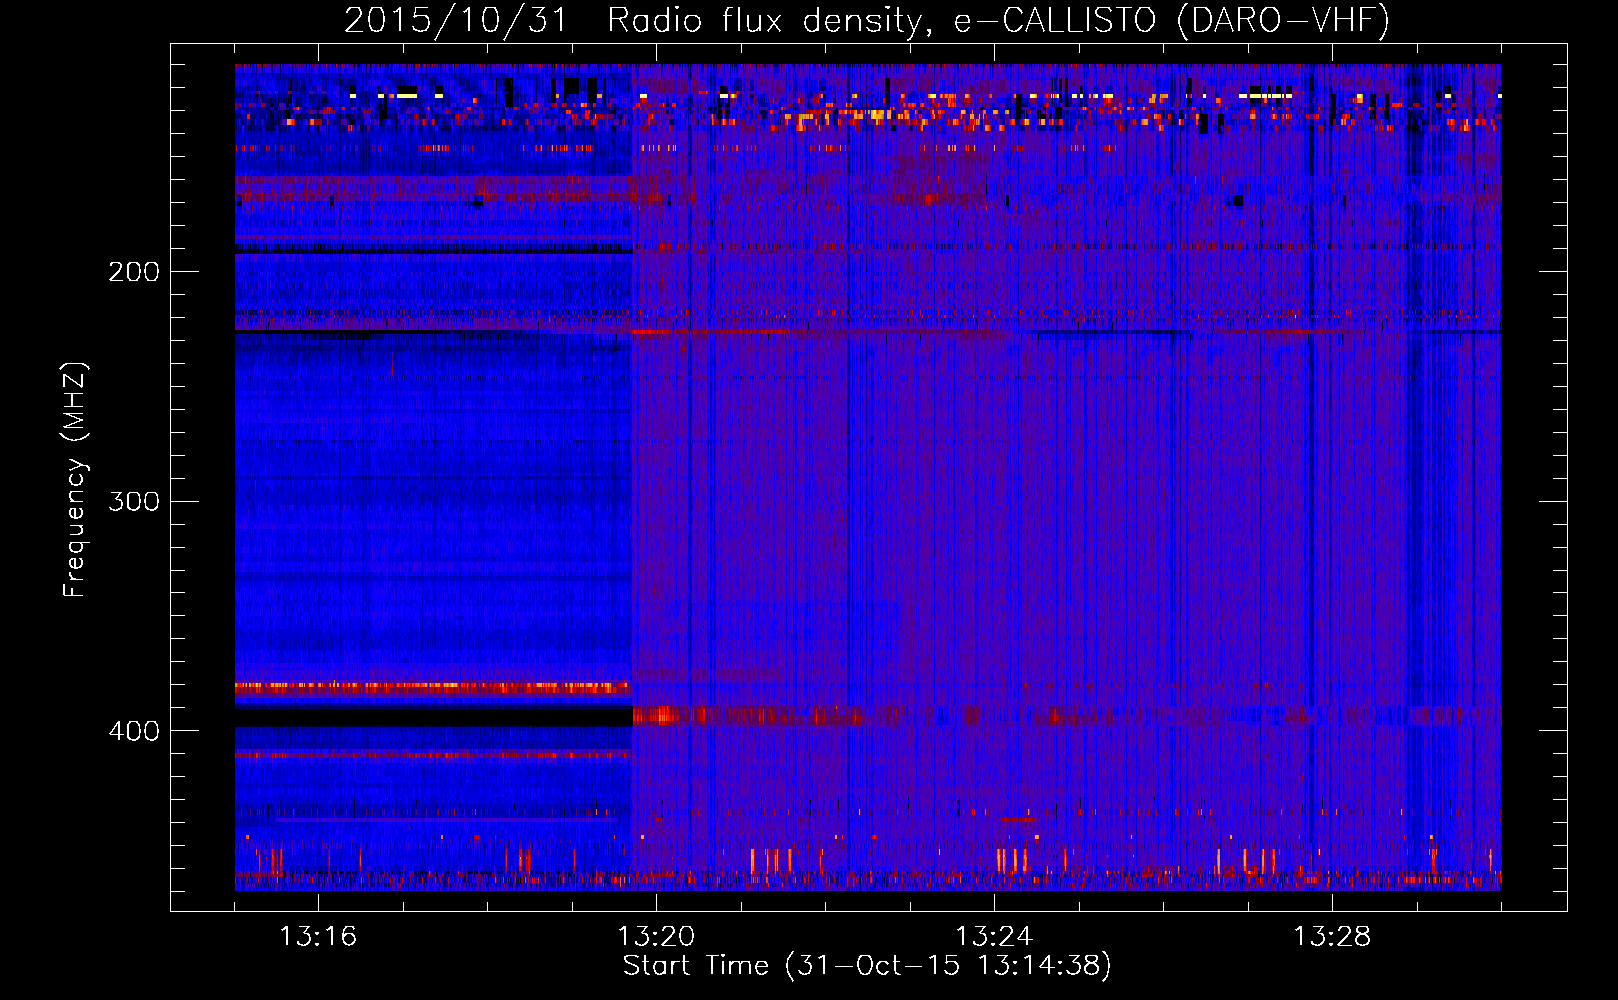
Task: Click the 13:16 time tick label
Action: click(x=317, y=937)
